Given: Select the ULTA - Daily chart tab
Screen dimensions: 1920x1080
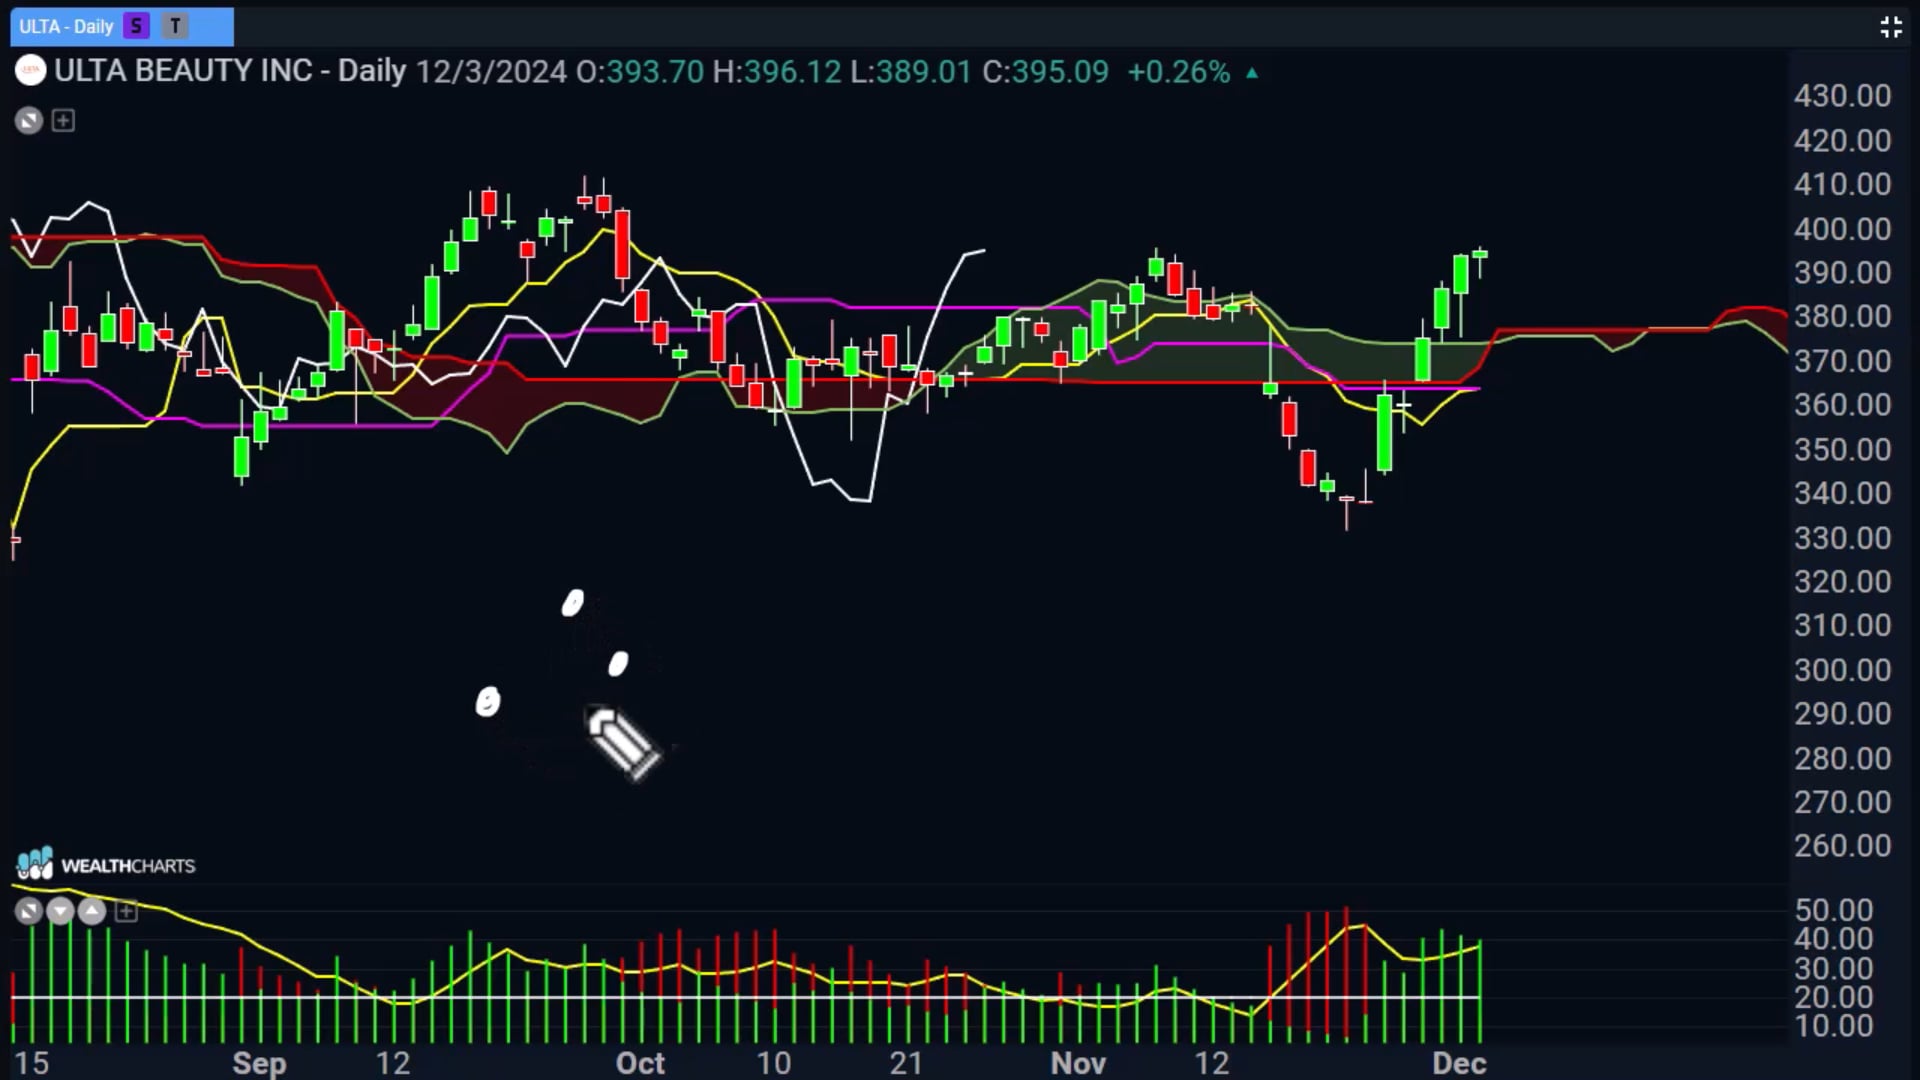Looking at the screenshot, I should (122, 27).
